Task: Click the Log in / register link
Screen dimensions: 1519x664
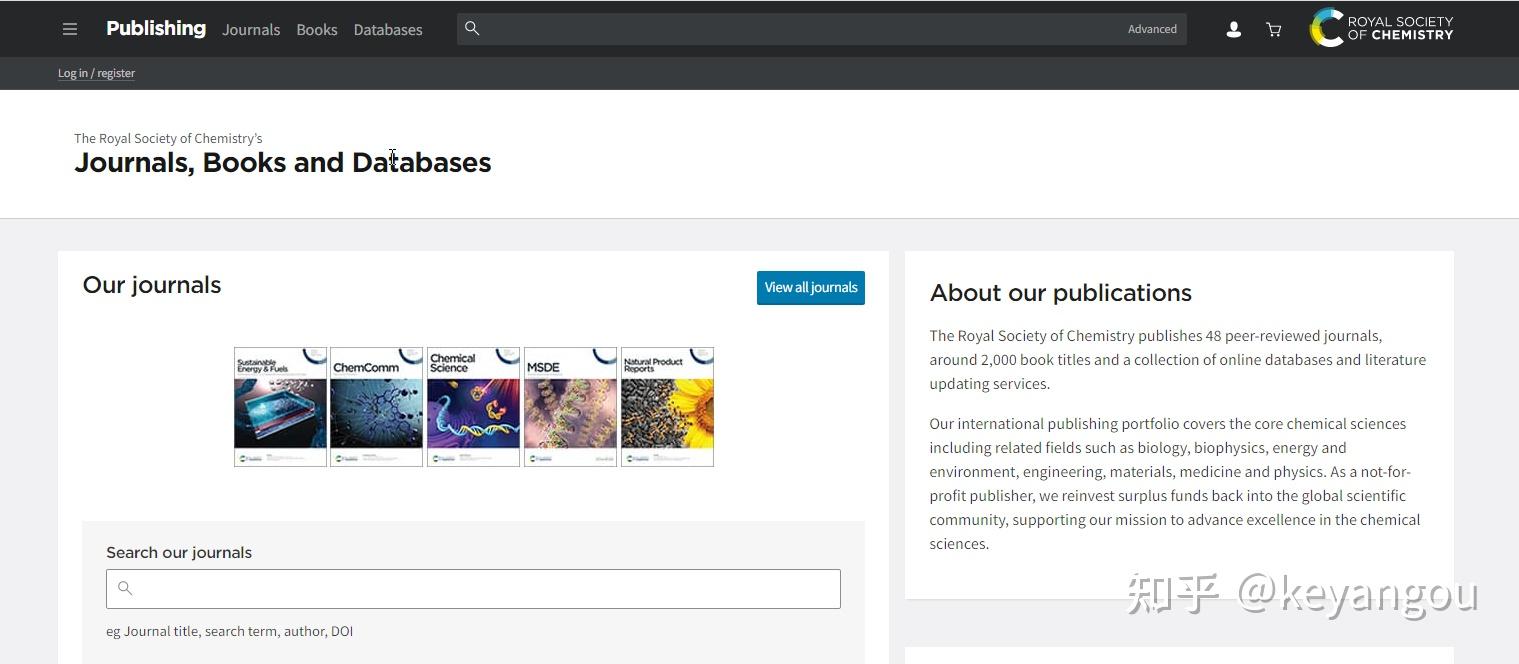Action: (96, 73)
